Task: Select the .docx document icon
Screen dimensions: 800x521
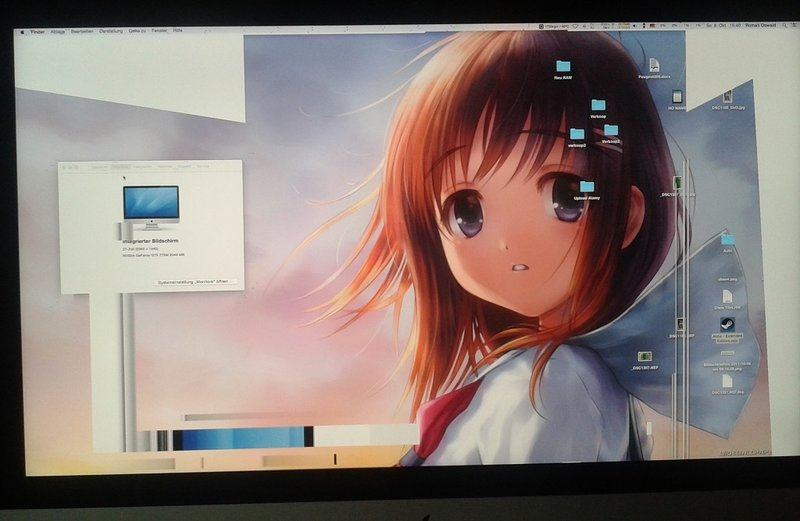Action: 655,65
